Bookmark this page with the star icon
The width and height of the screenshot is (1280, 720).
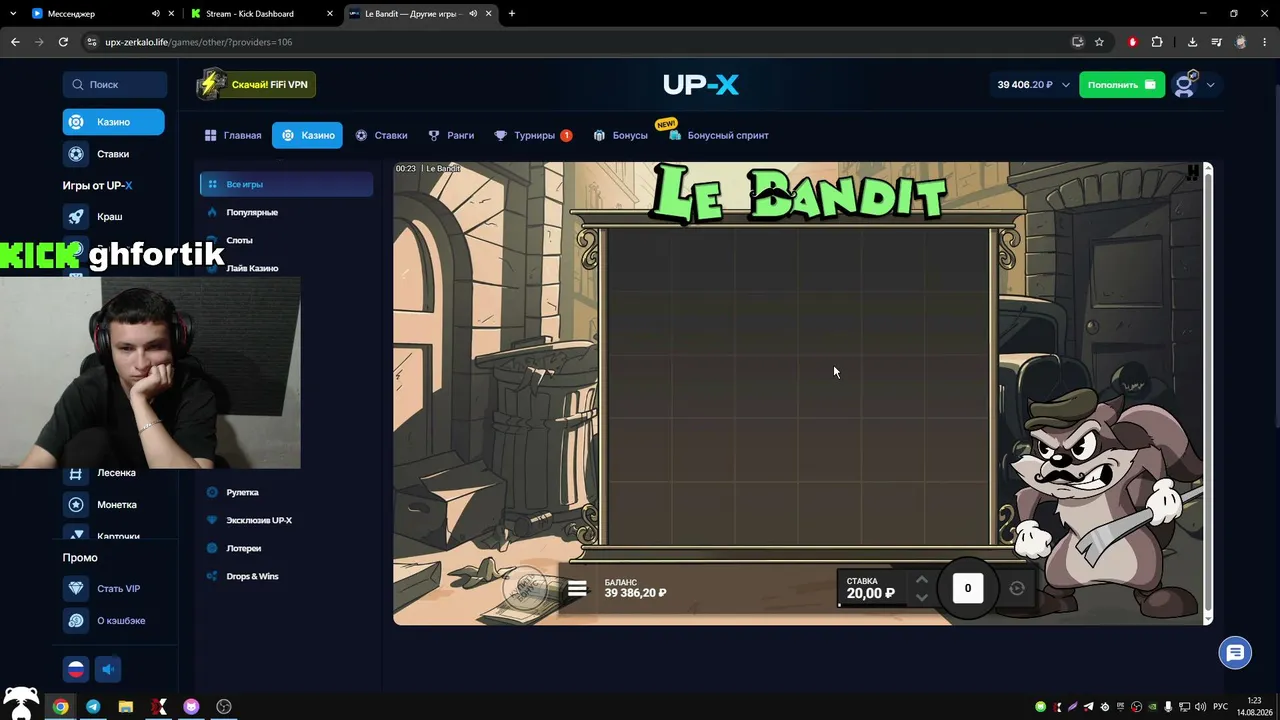click(1099, 42)
